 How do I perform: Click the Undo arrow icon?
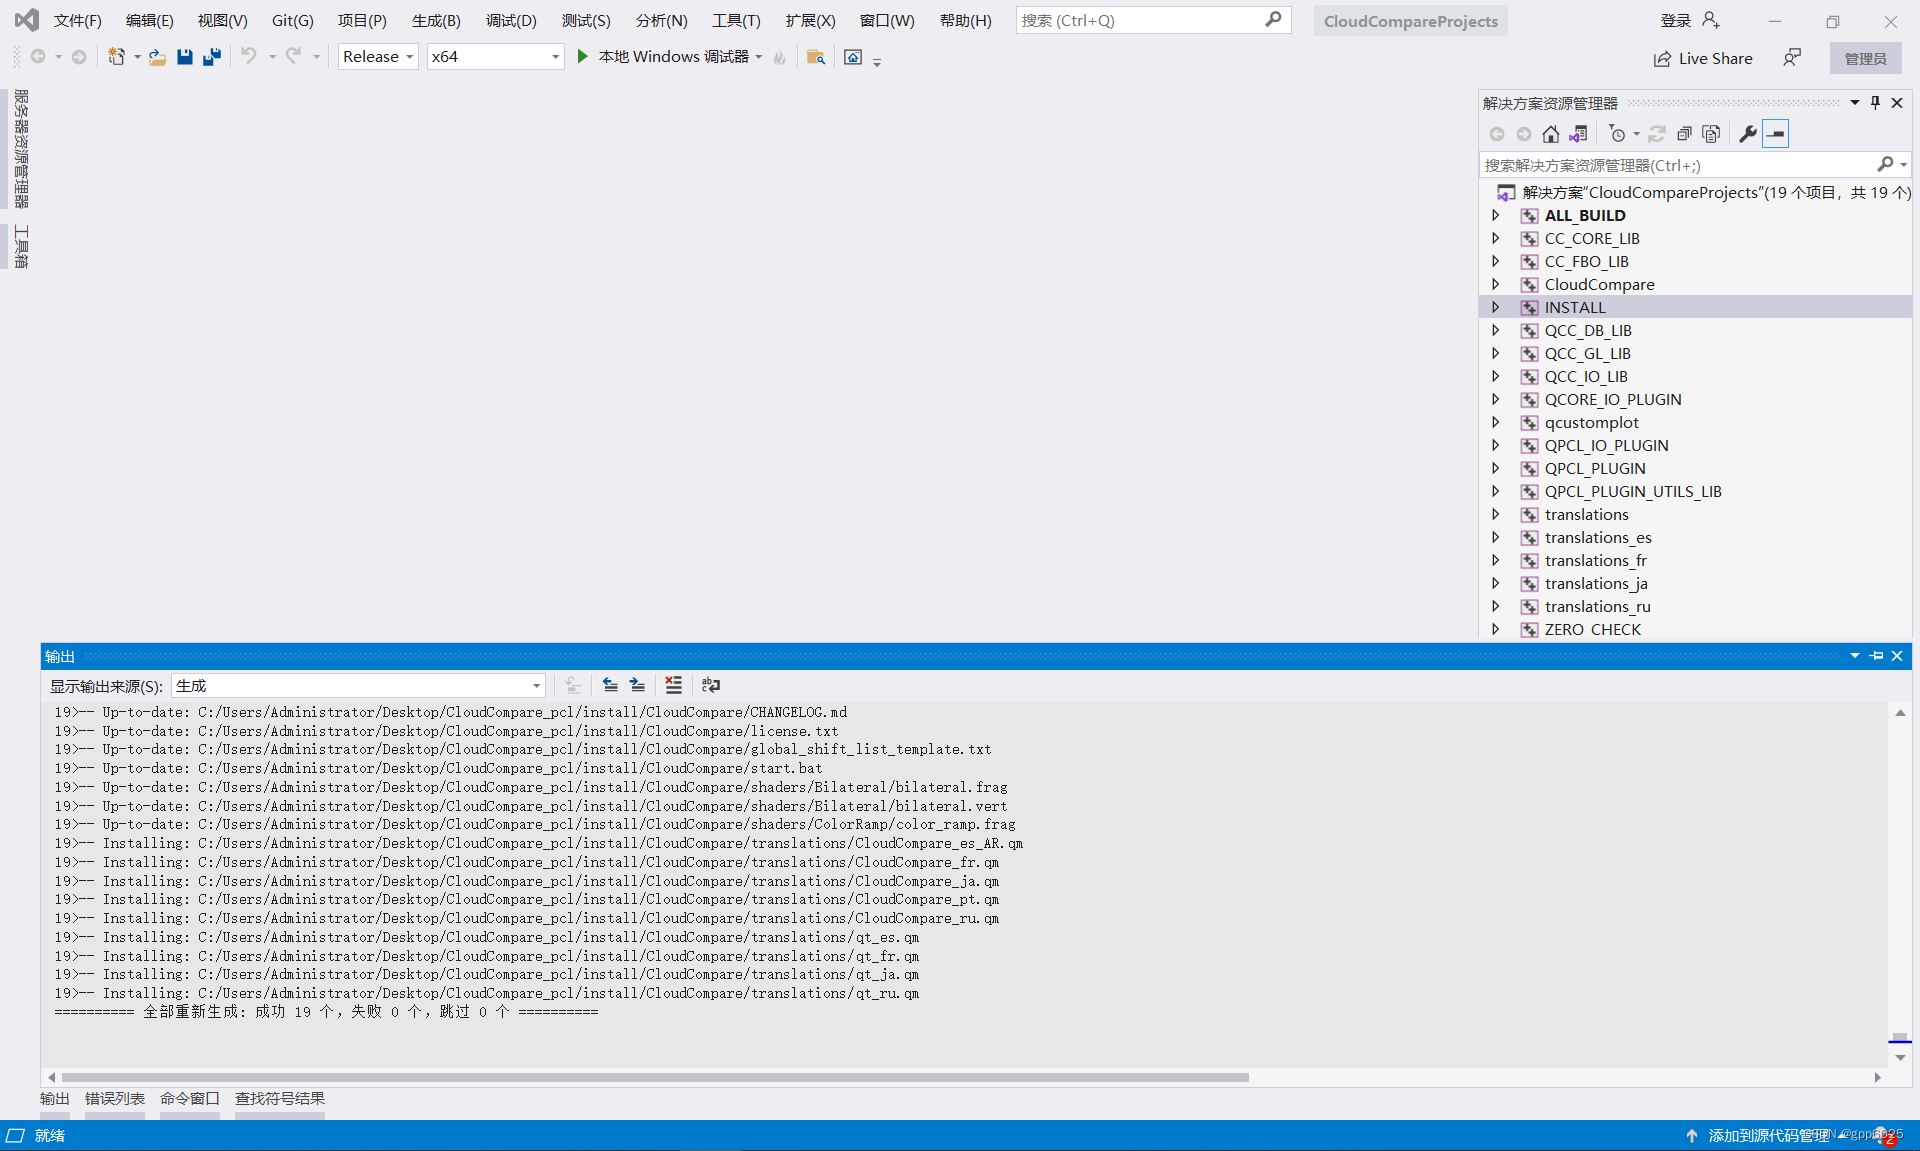(x=249, y=56)
